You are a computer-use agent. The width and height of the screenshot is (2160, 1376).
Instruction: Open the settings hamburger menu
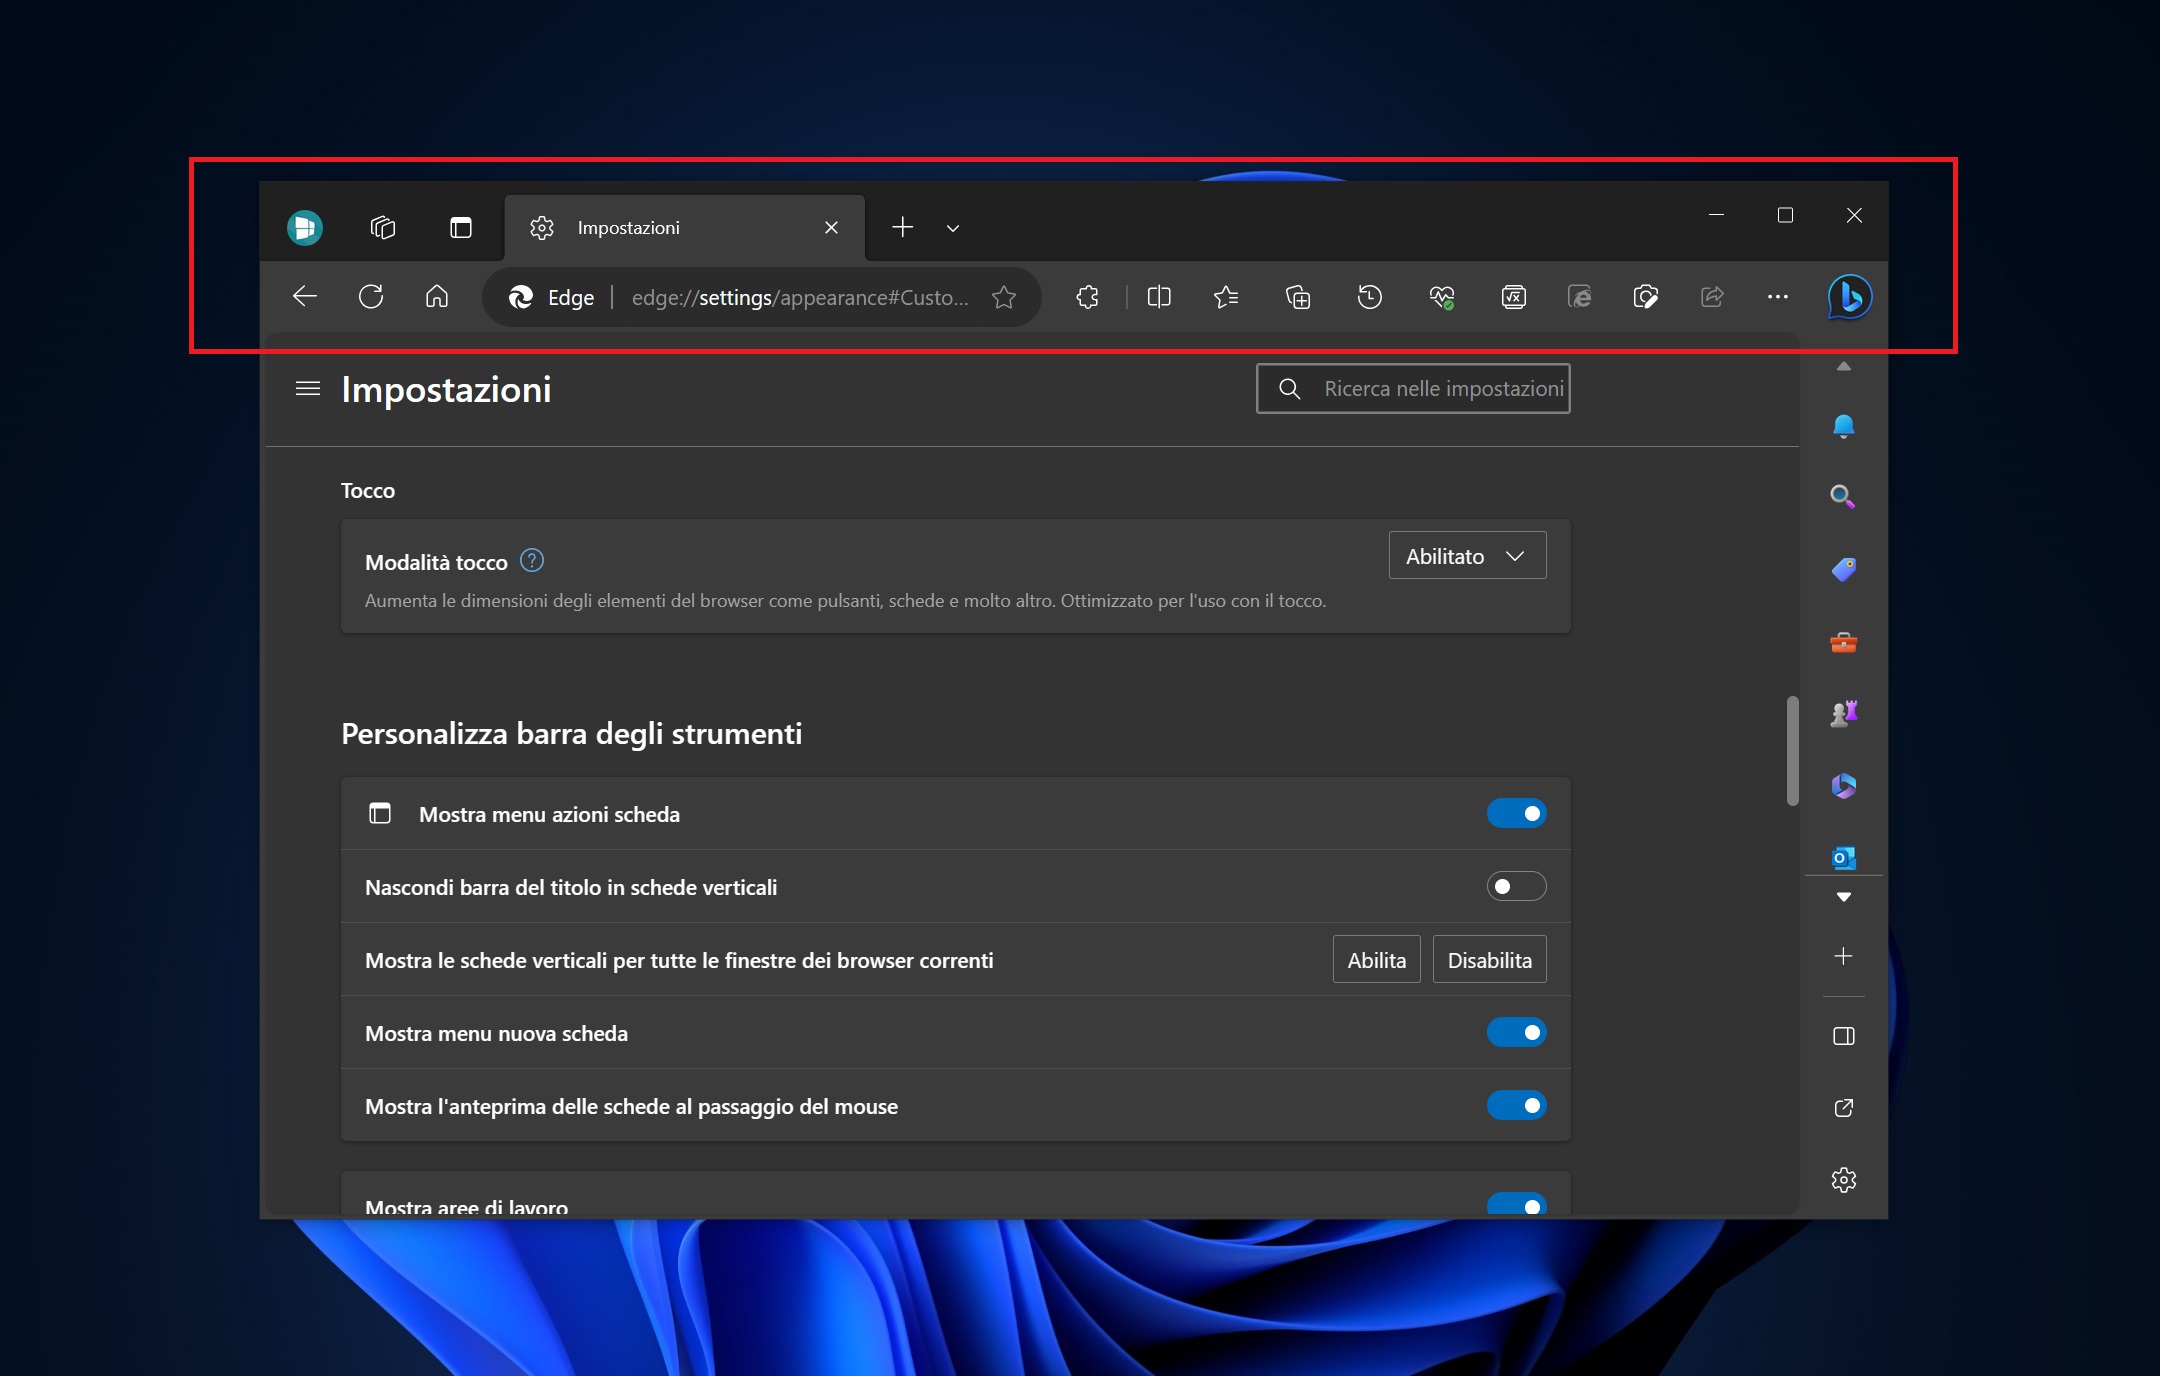click(308, 388)
